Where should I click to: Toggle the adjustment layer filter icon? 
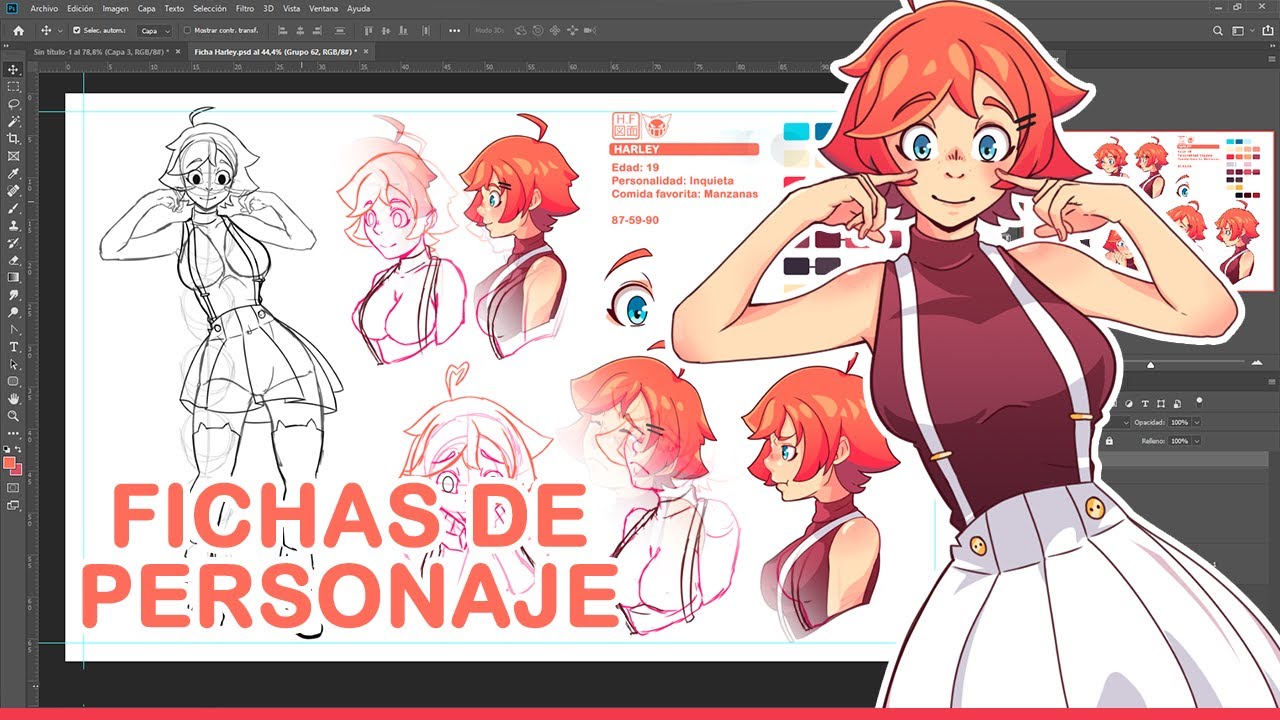pos(1130,404)
